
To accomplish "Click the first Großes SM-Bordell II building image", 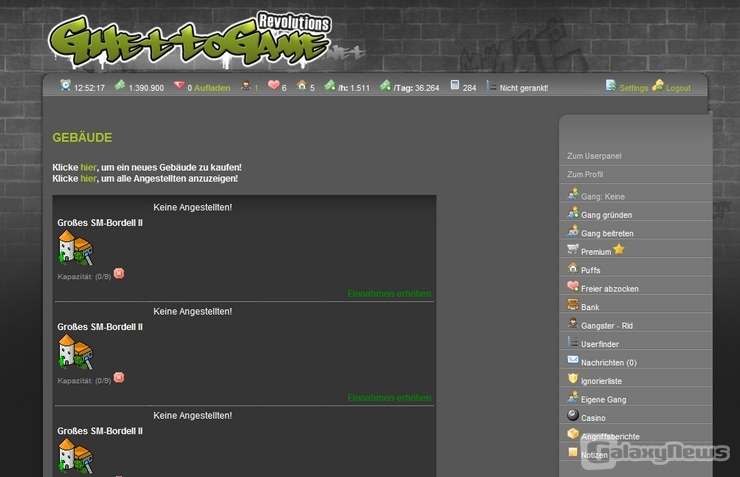I will [76, 247].
